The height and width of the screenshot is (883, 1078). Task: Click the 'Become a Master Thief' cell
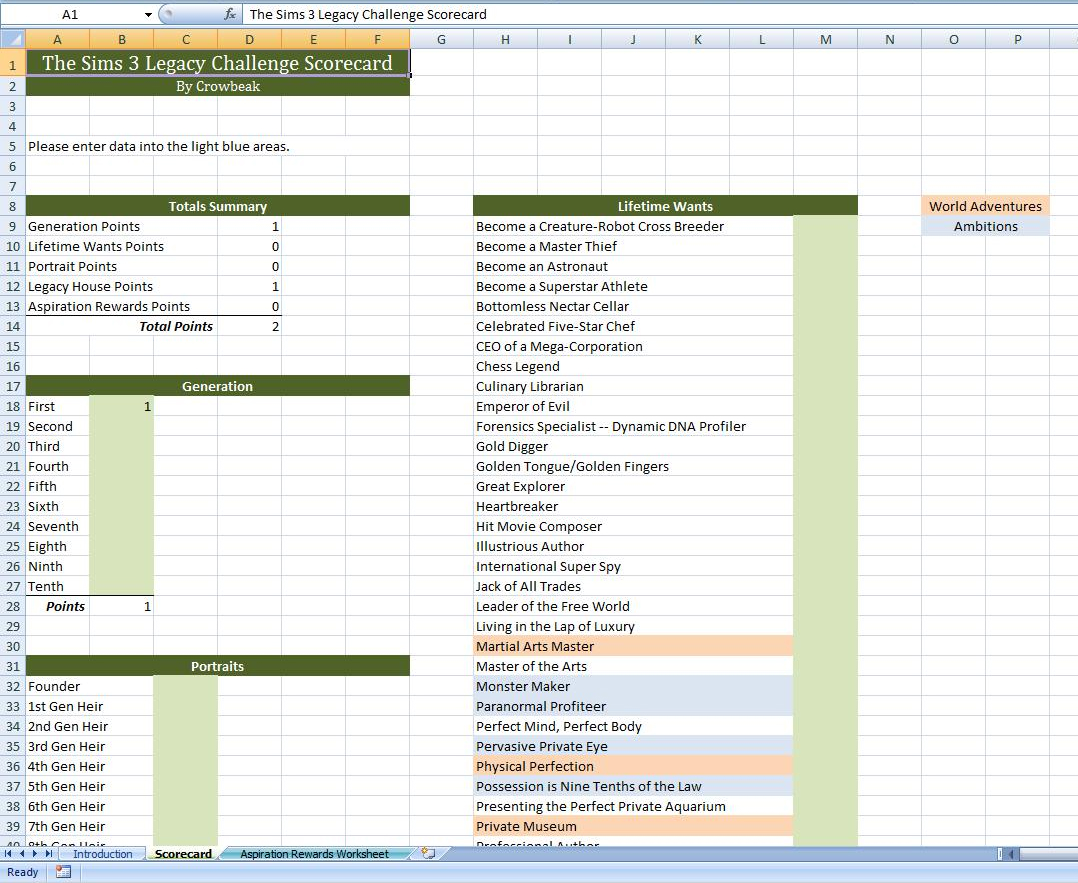coord(633,246)
